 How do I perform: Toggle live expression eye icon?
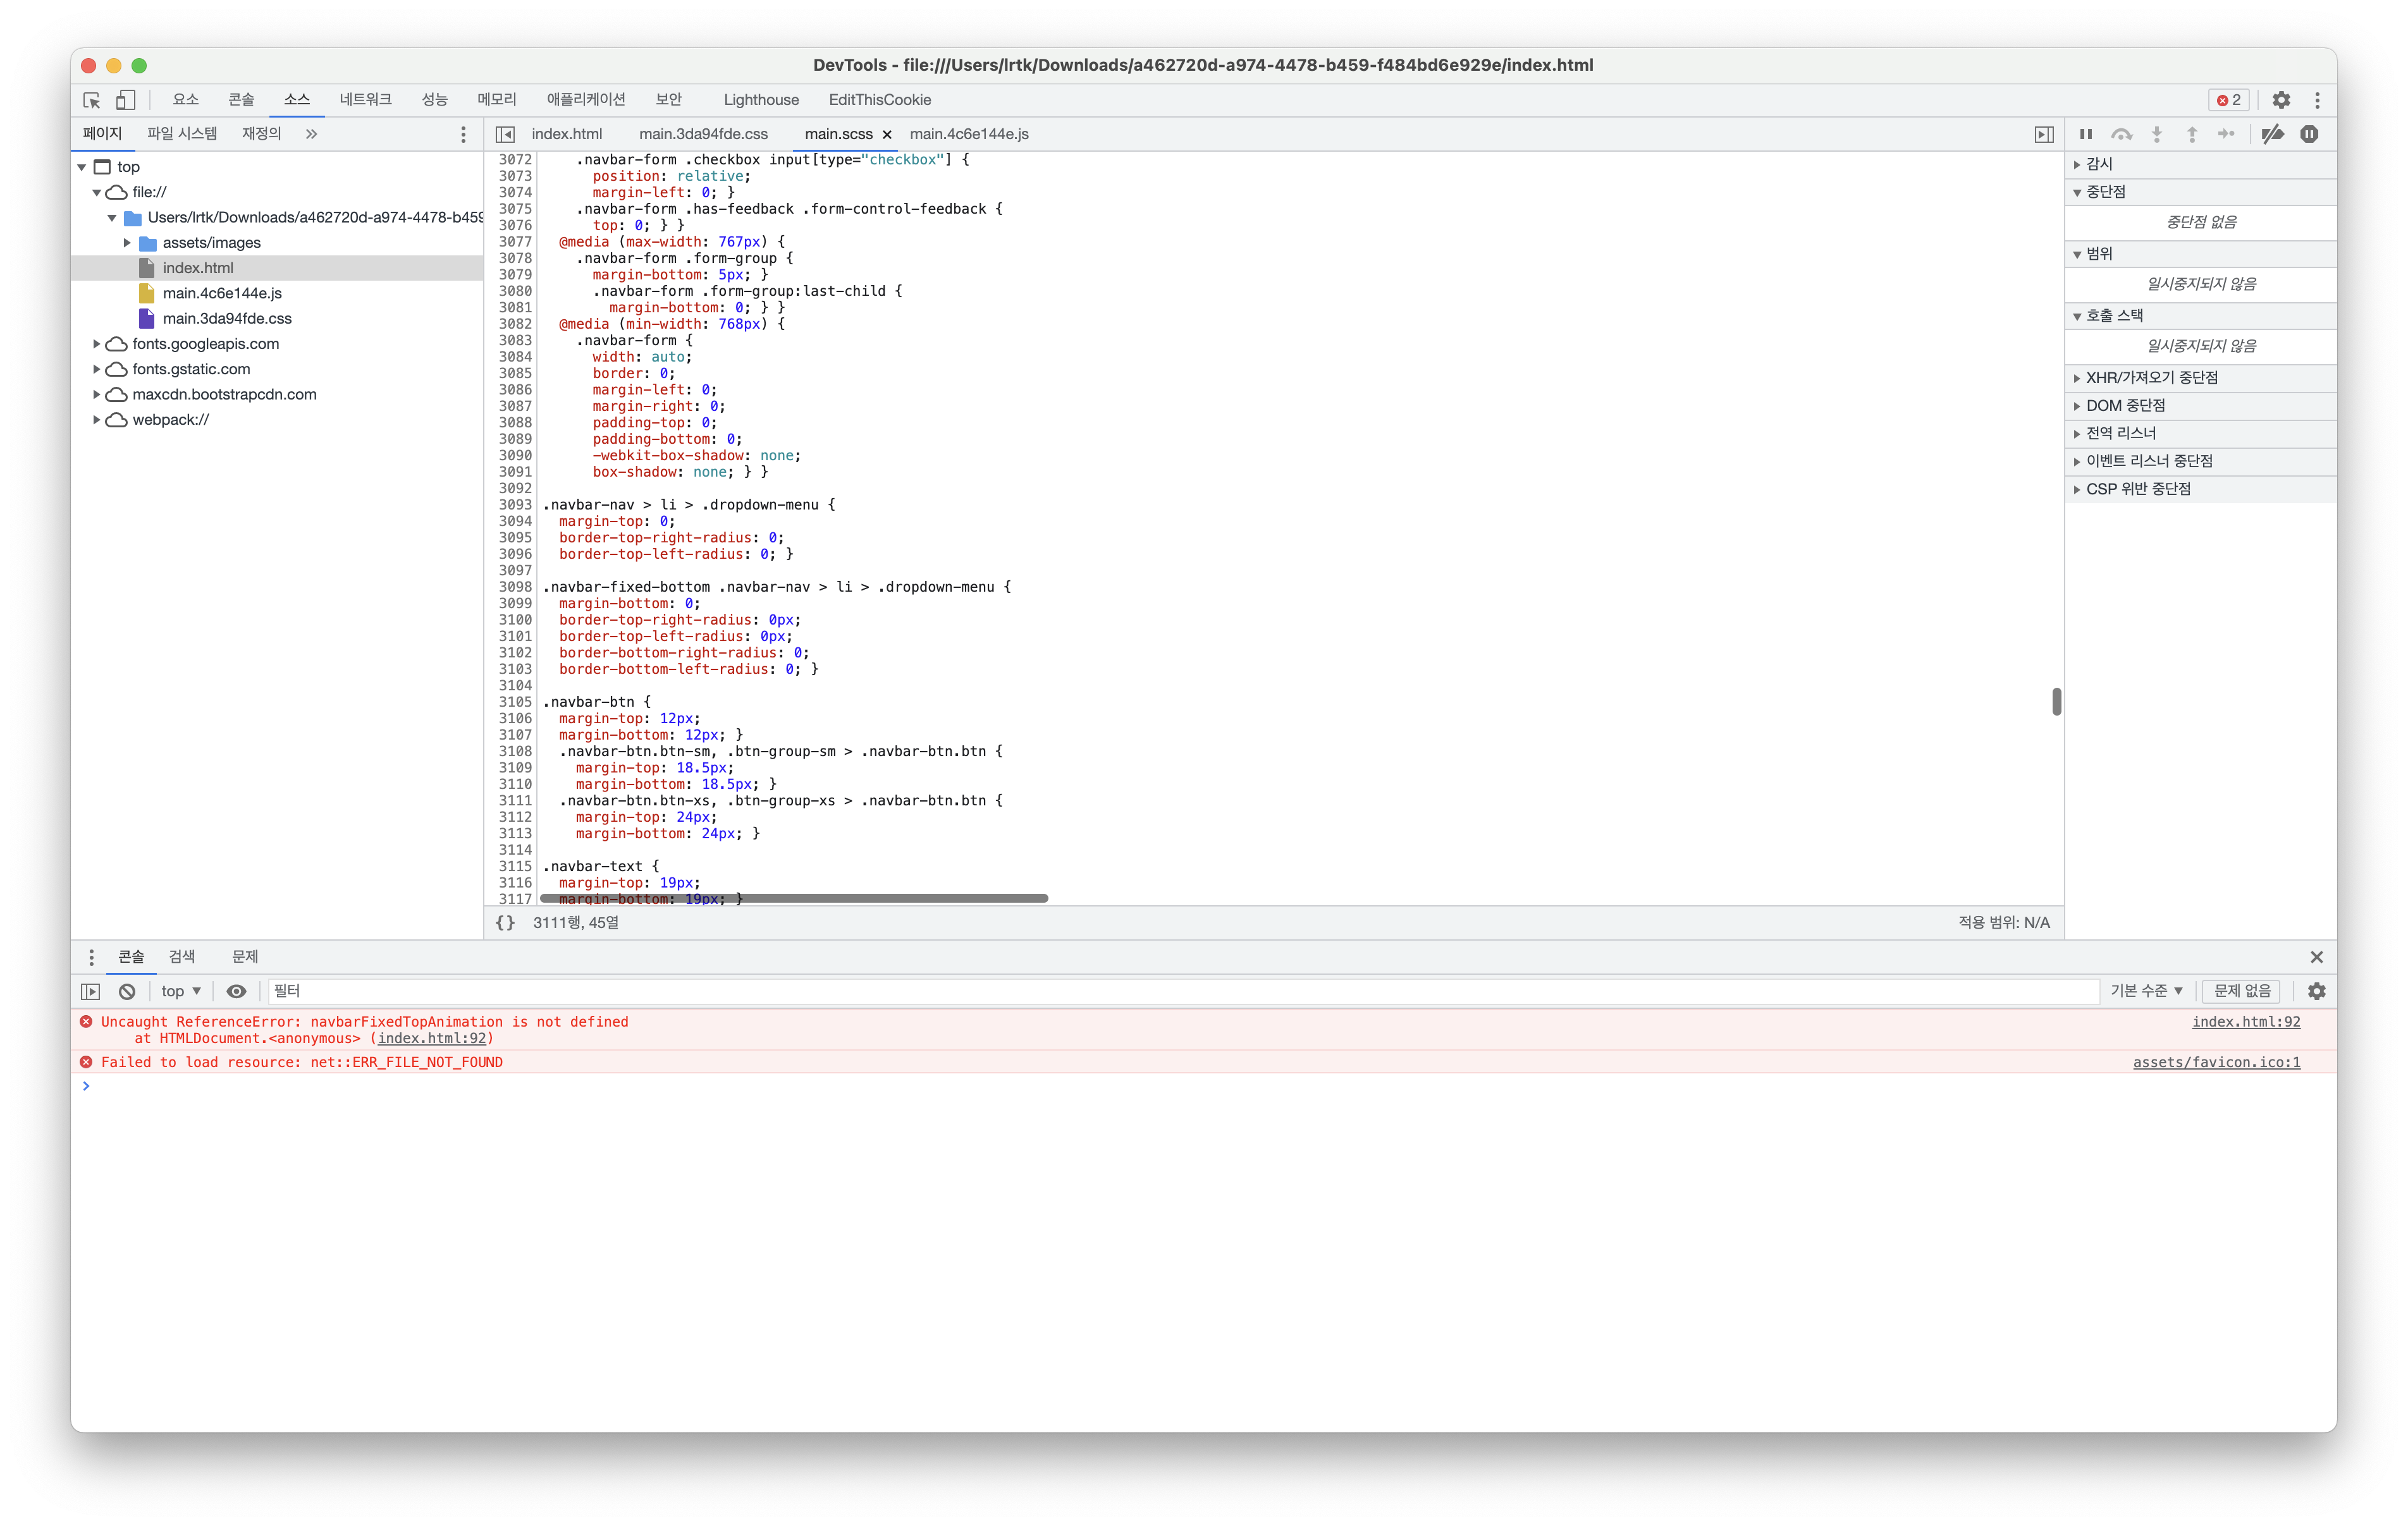point(236,992)
